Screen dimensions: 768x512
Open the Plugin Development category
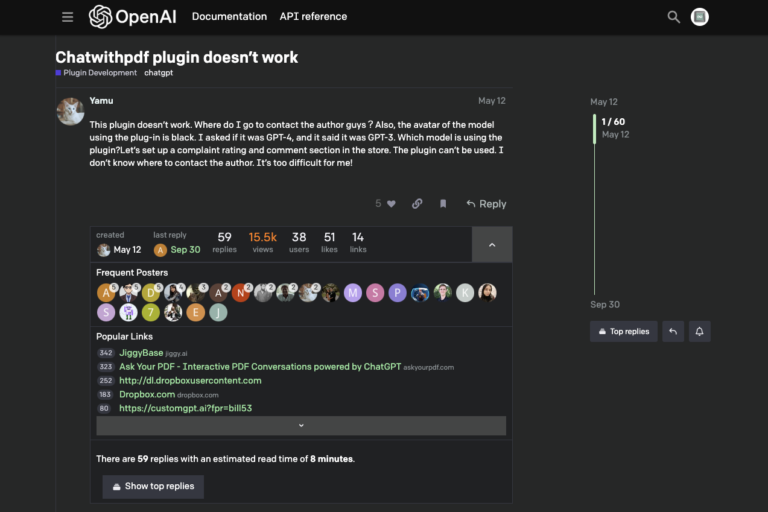(100, 73)
